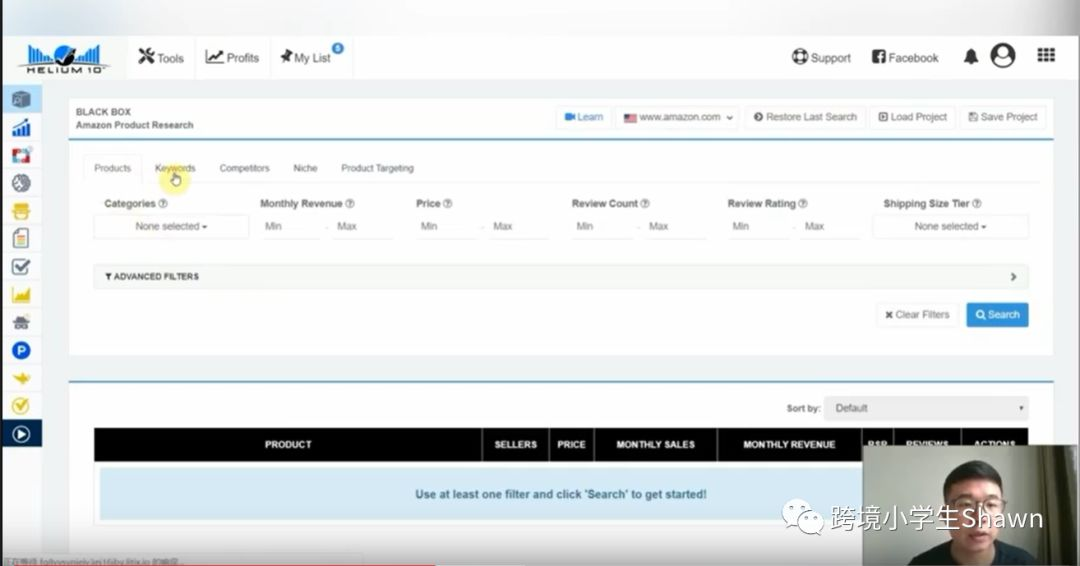Open the gray spy hat sidebar tool
Viewport: 1080px width, 566px height.
point(21,322)
